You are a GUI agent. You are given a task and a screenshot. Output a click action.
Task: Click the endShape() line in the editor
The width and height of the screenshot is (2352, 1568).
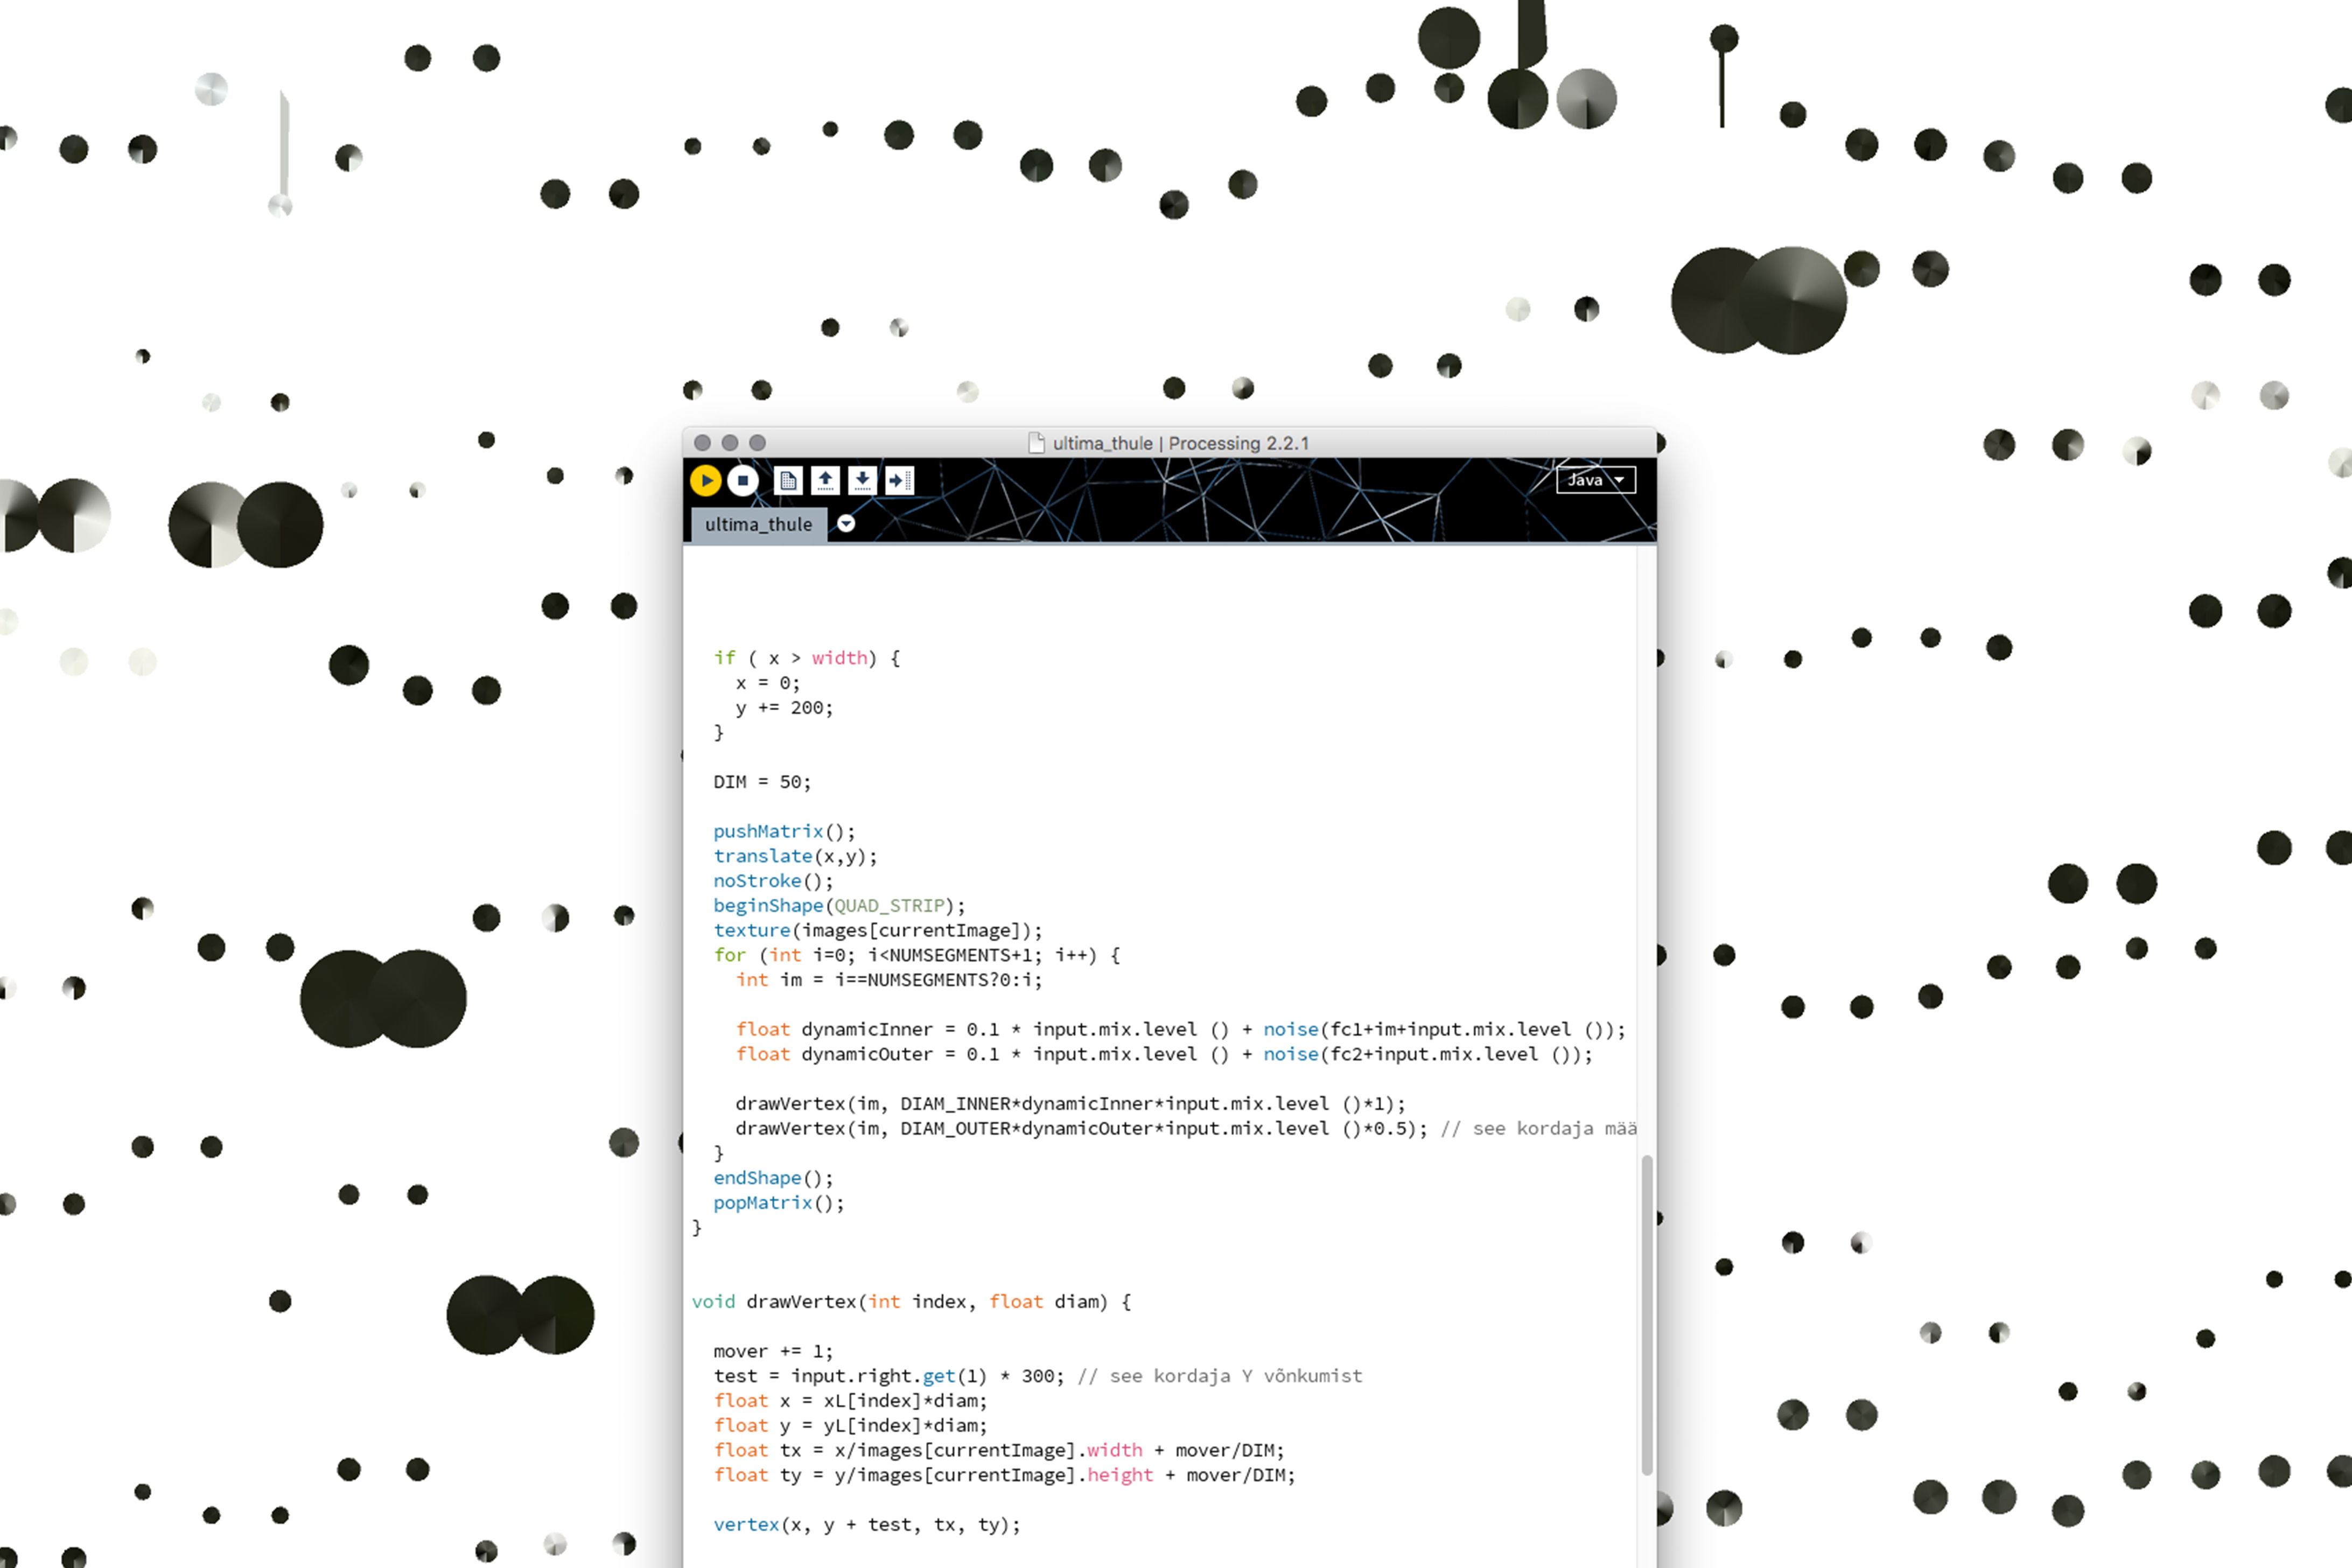click(772, 1178)
